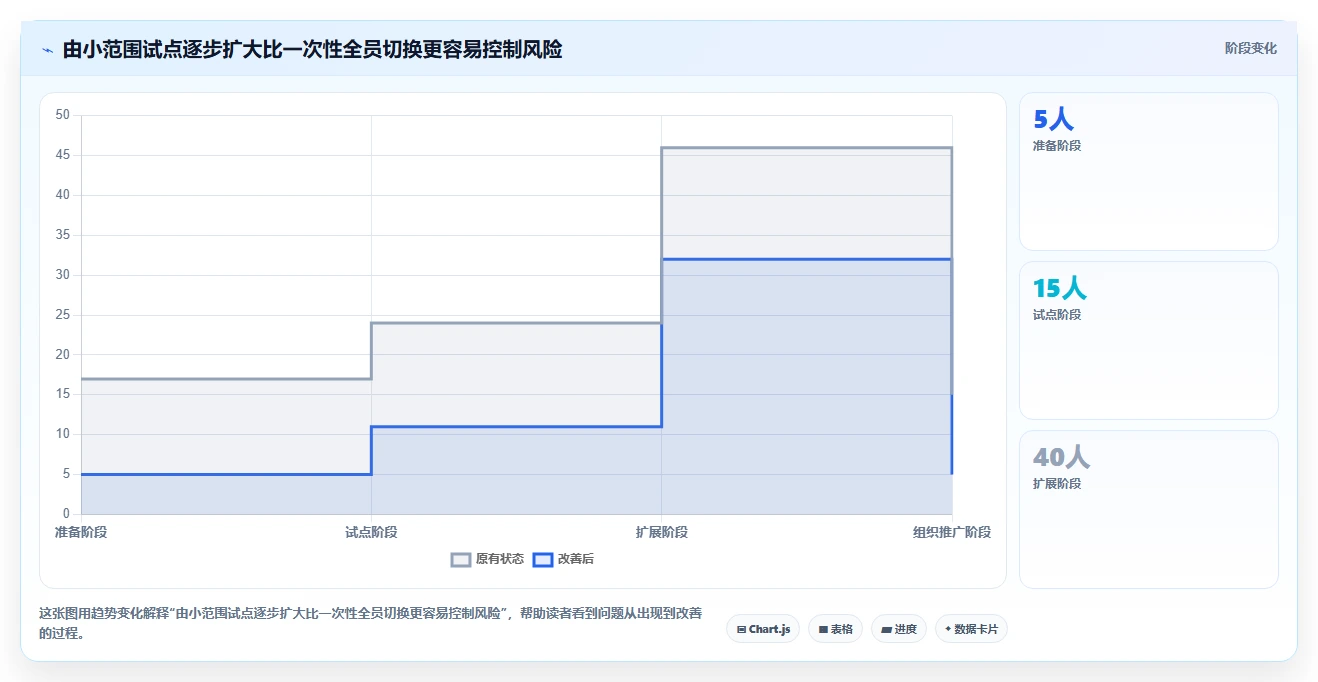The height and width of the screenshot is (682, 1318).
Task: Click the 15人 value in second card
Action: pyautogui.click(x=1059, y=289)
